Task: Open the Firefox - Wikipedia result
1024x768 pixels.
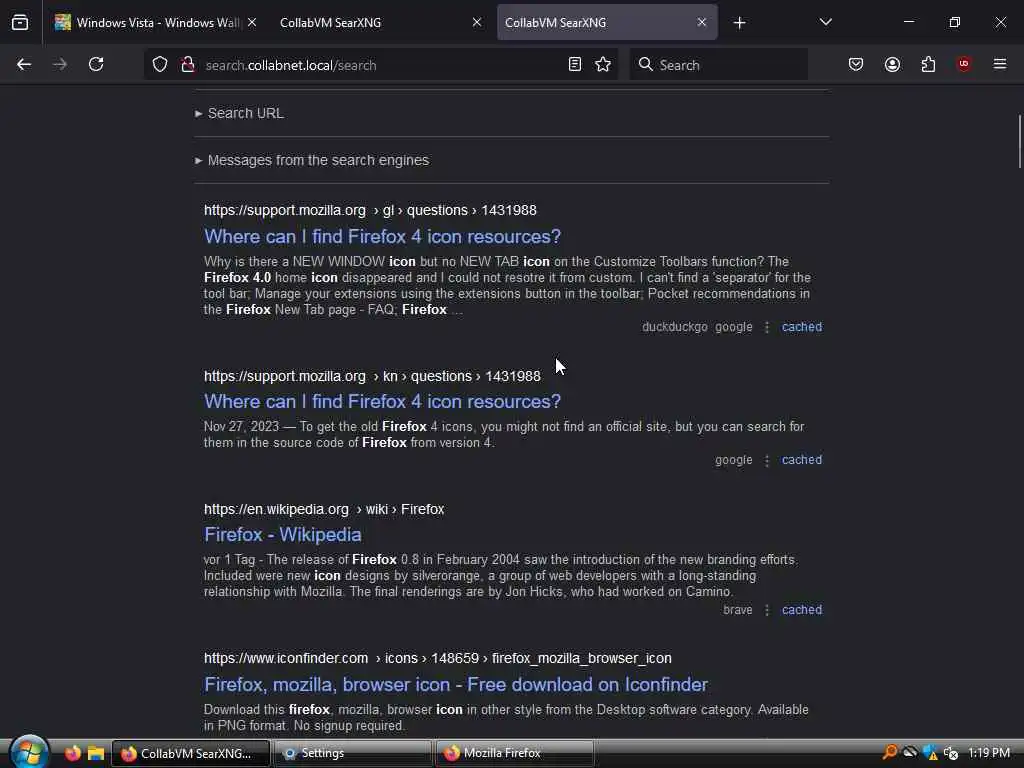Action: tap(283, 535)
